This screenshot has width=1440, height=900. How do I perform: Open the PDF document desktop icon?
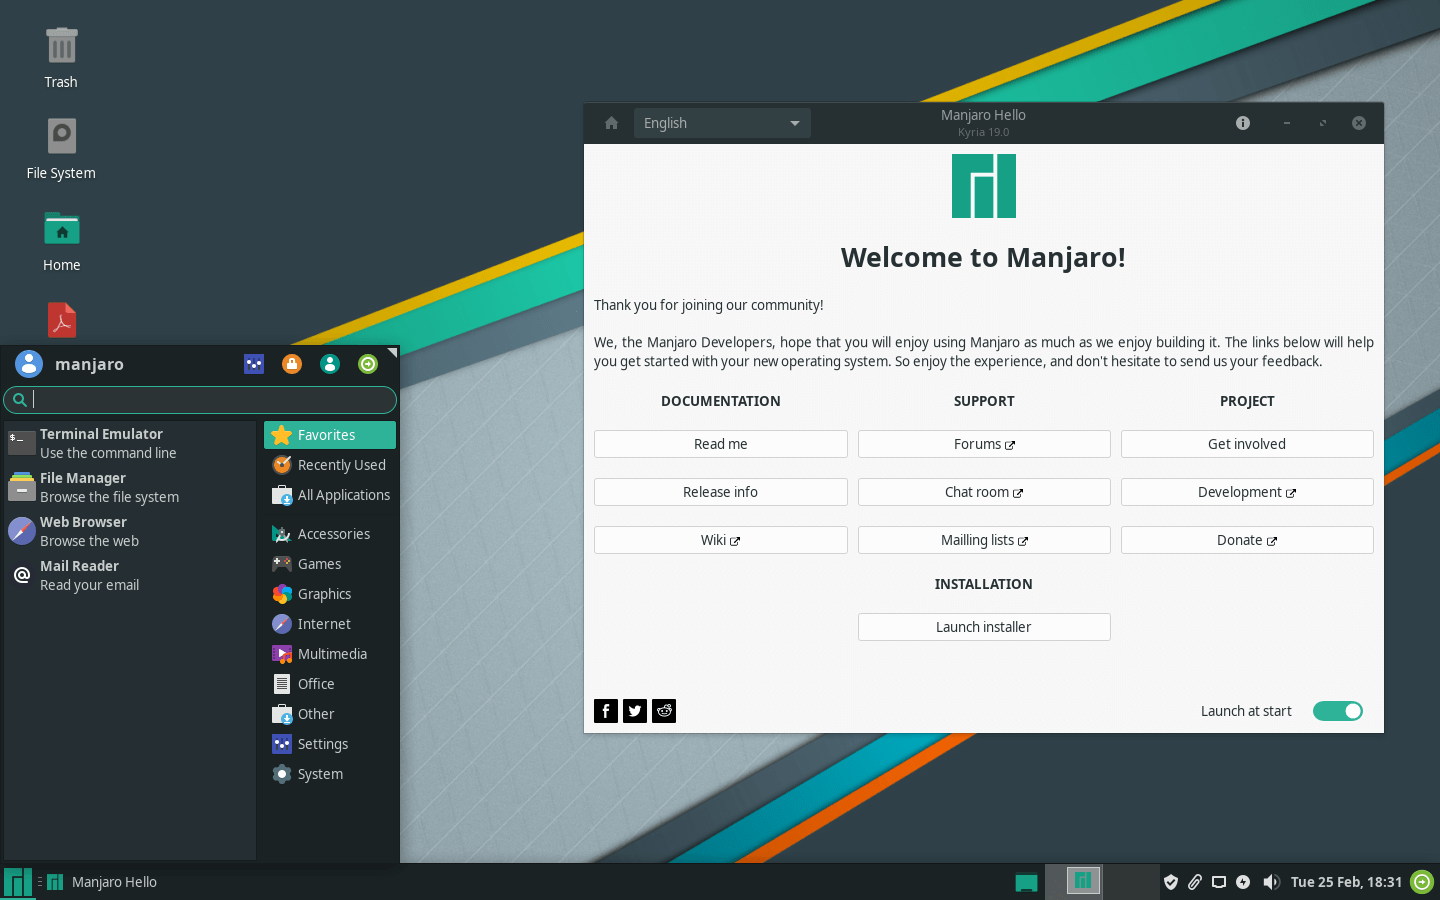point(61,320)
